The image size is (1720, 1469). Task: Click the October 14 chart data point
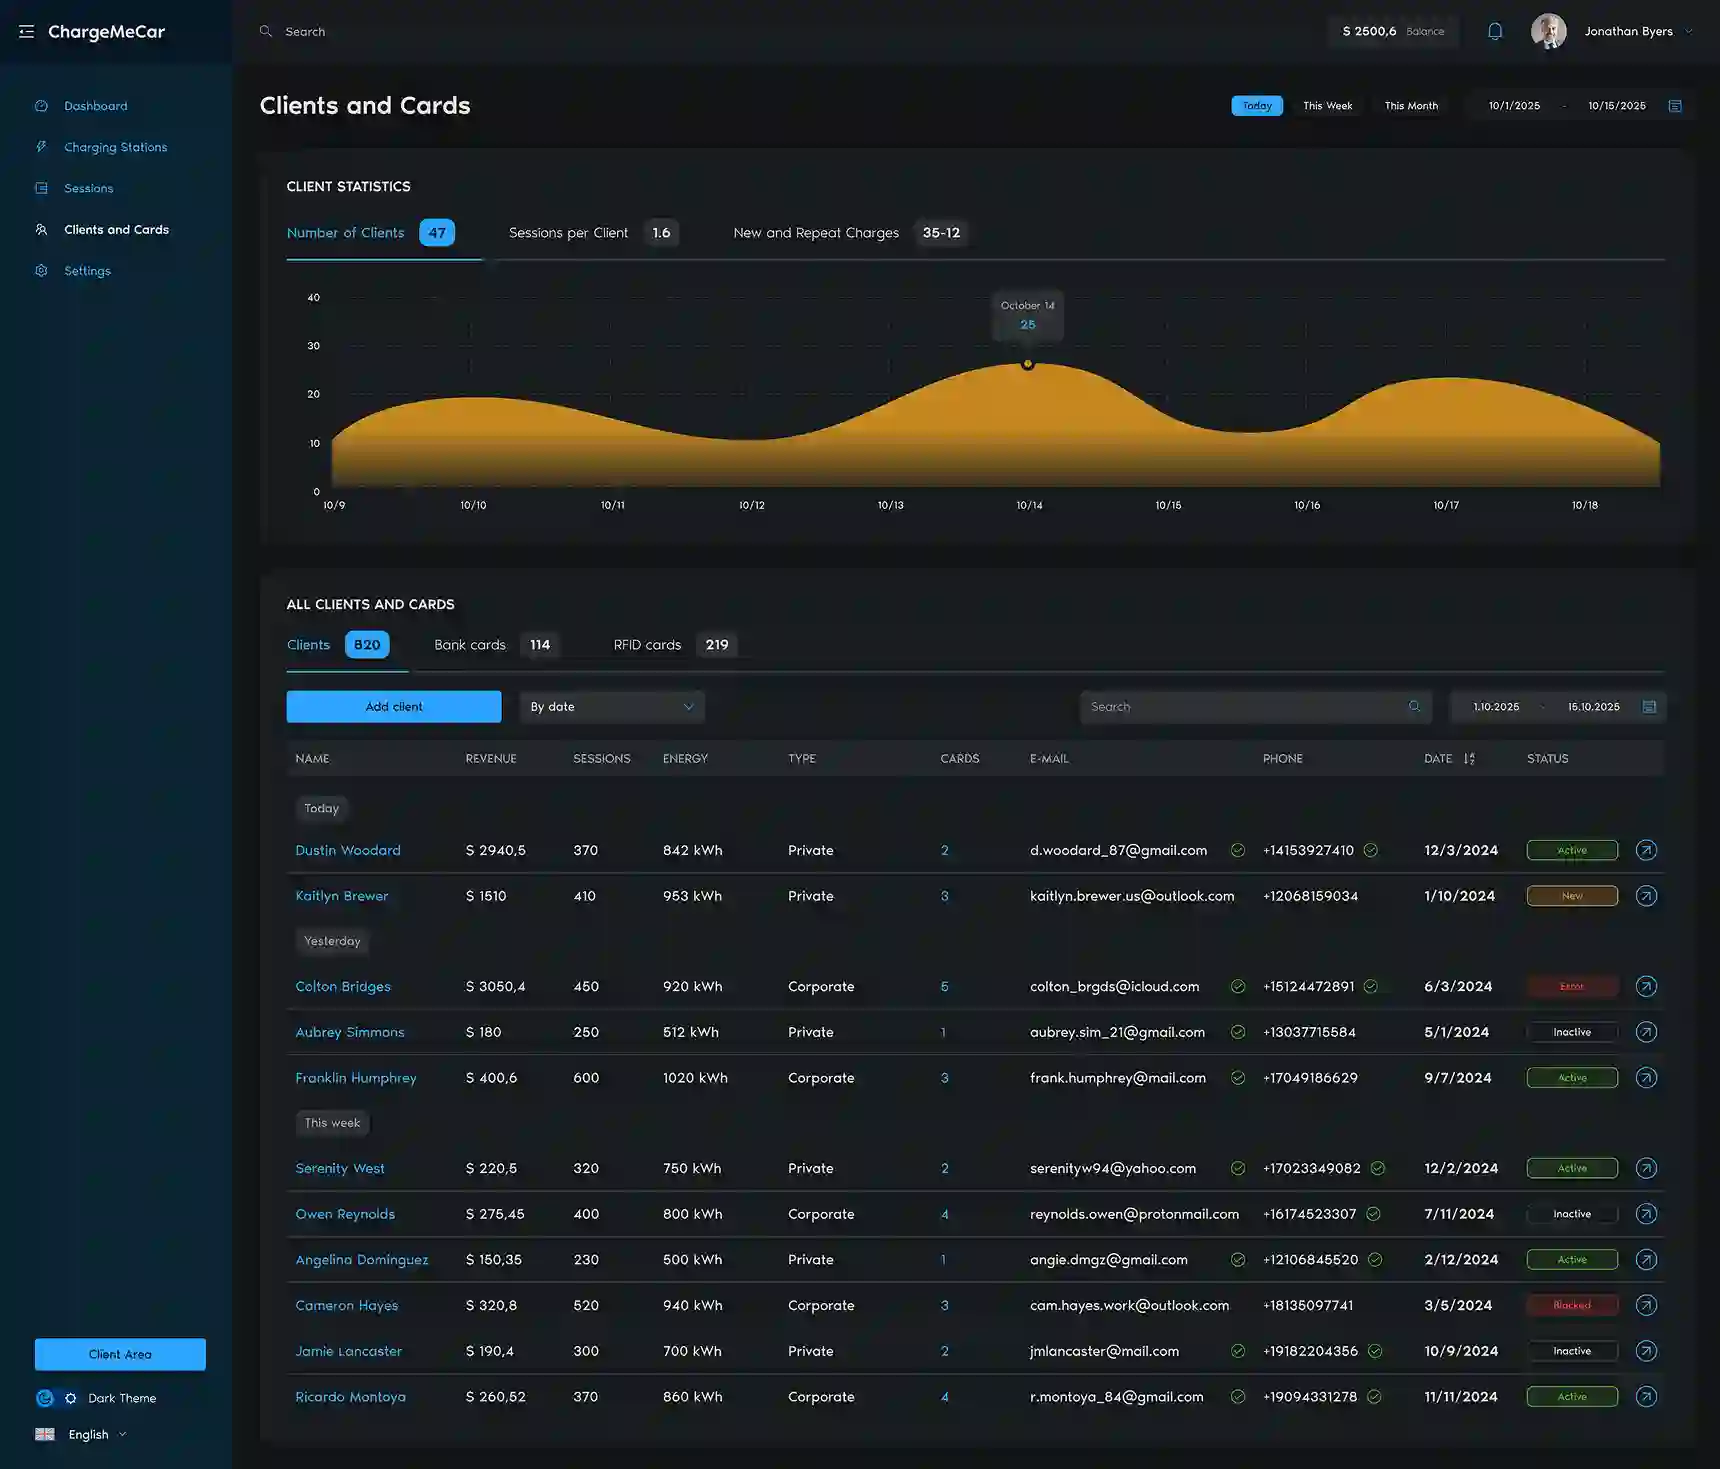pos(1027,365)
